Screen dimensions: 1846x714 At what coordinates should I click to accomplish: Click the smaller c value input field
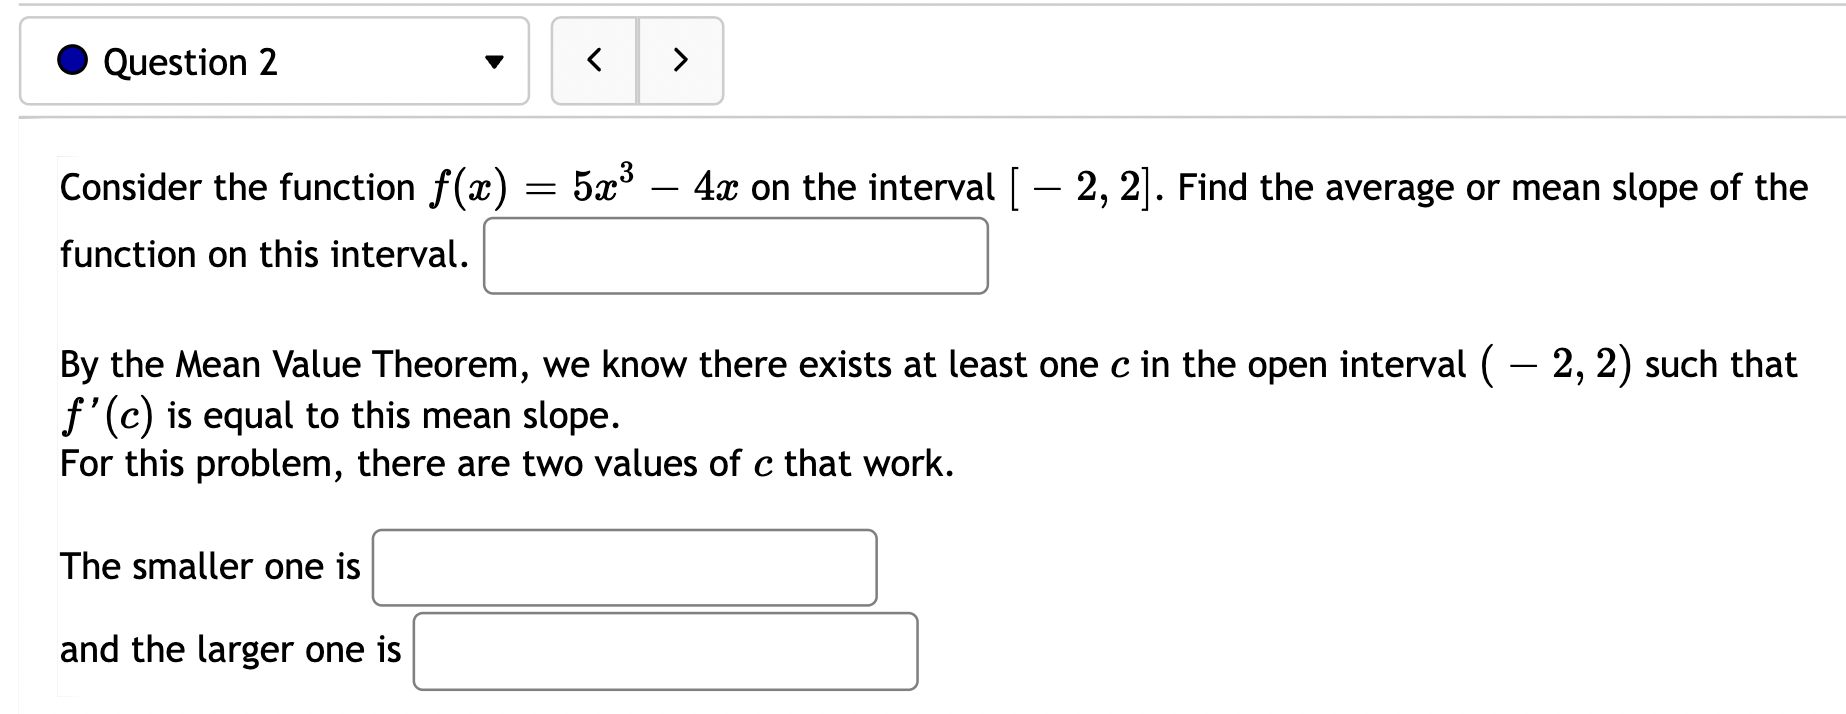pos(624,568)
